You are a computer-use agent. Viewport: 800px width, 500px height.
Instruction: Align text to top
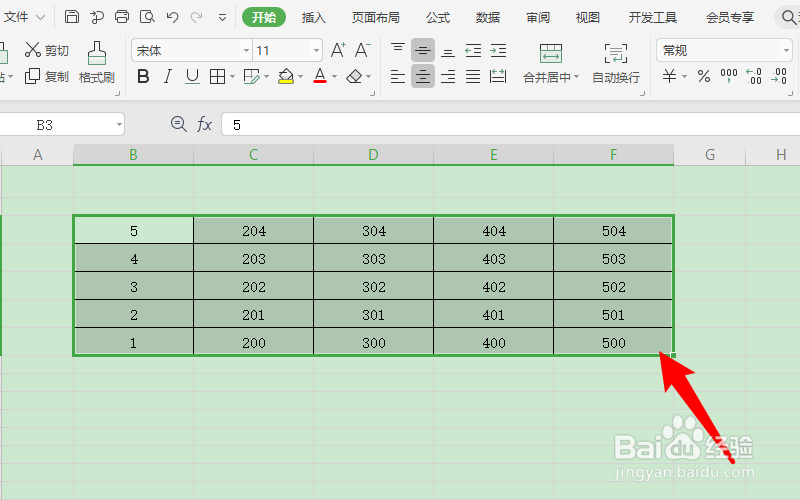(398, 50)
